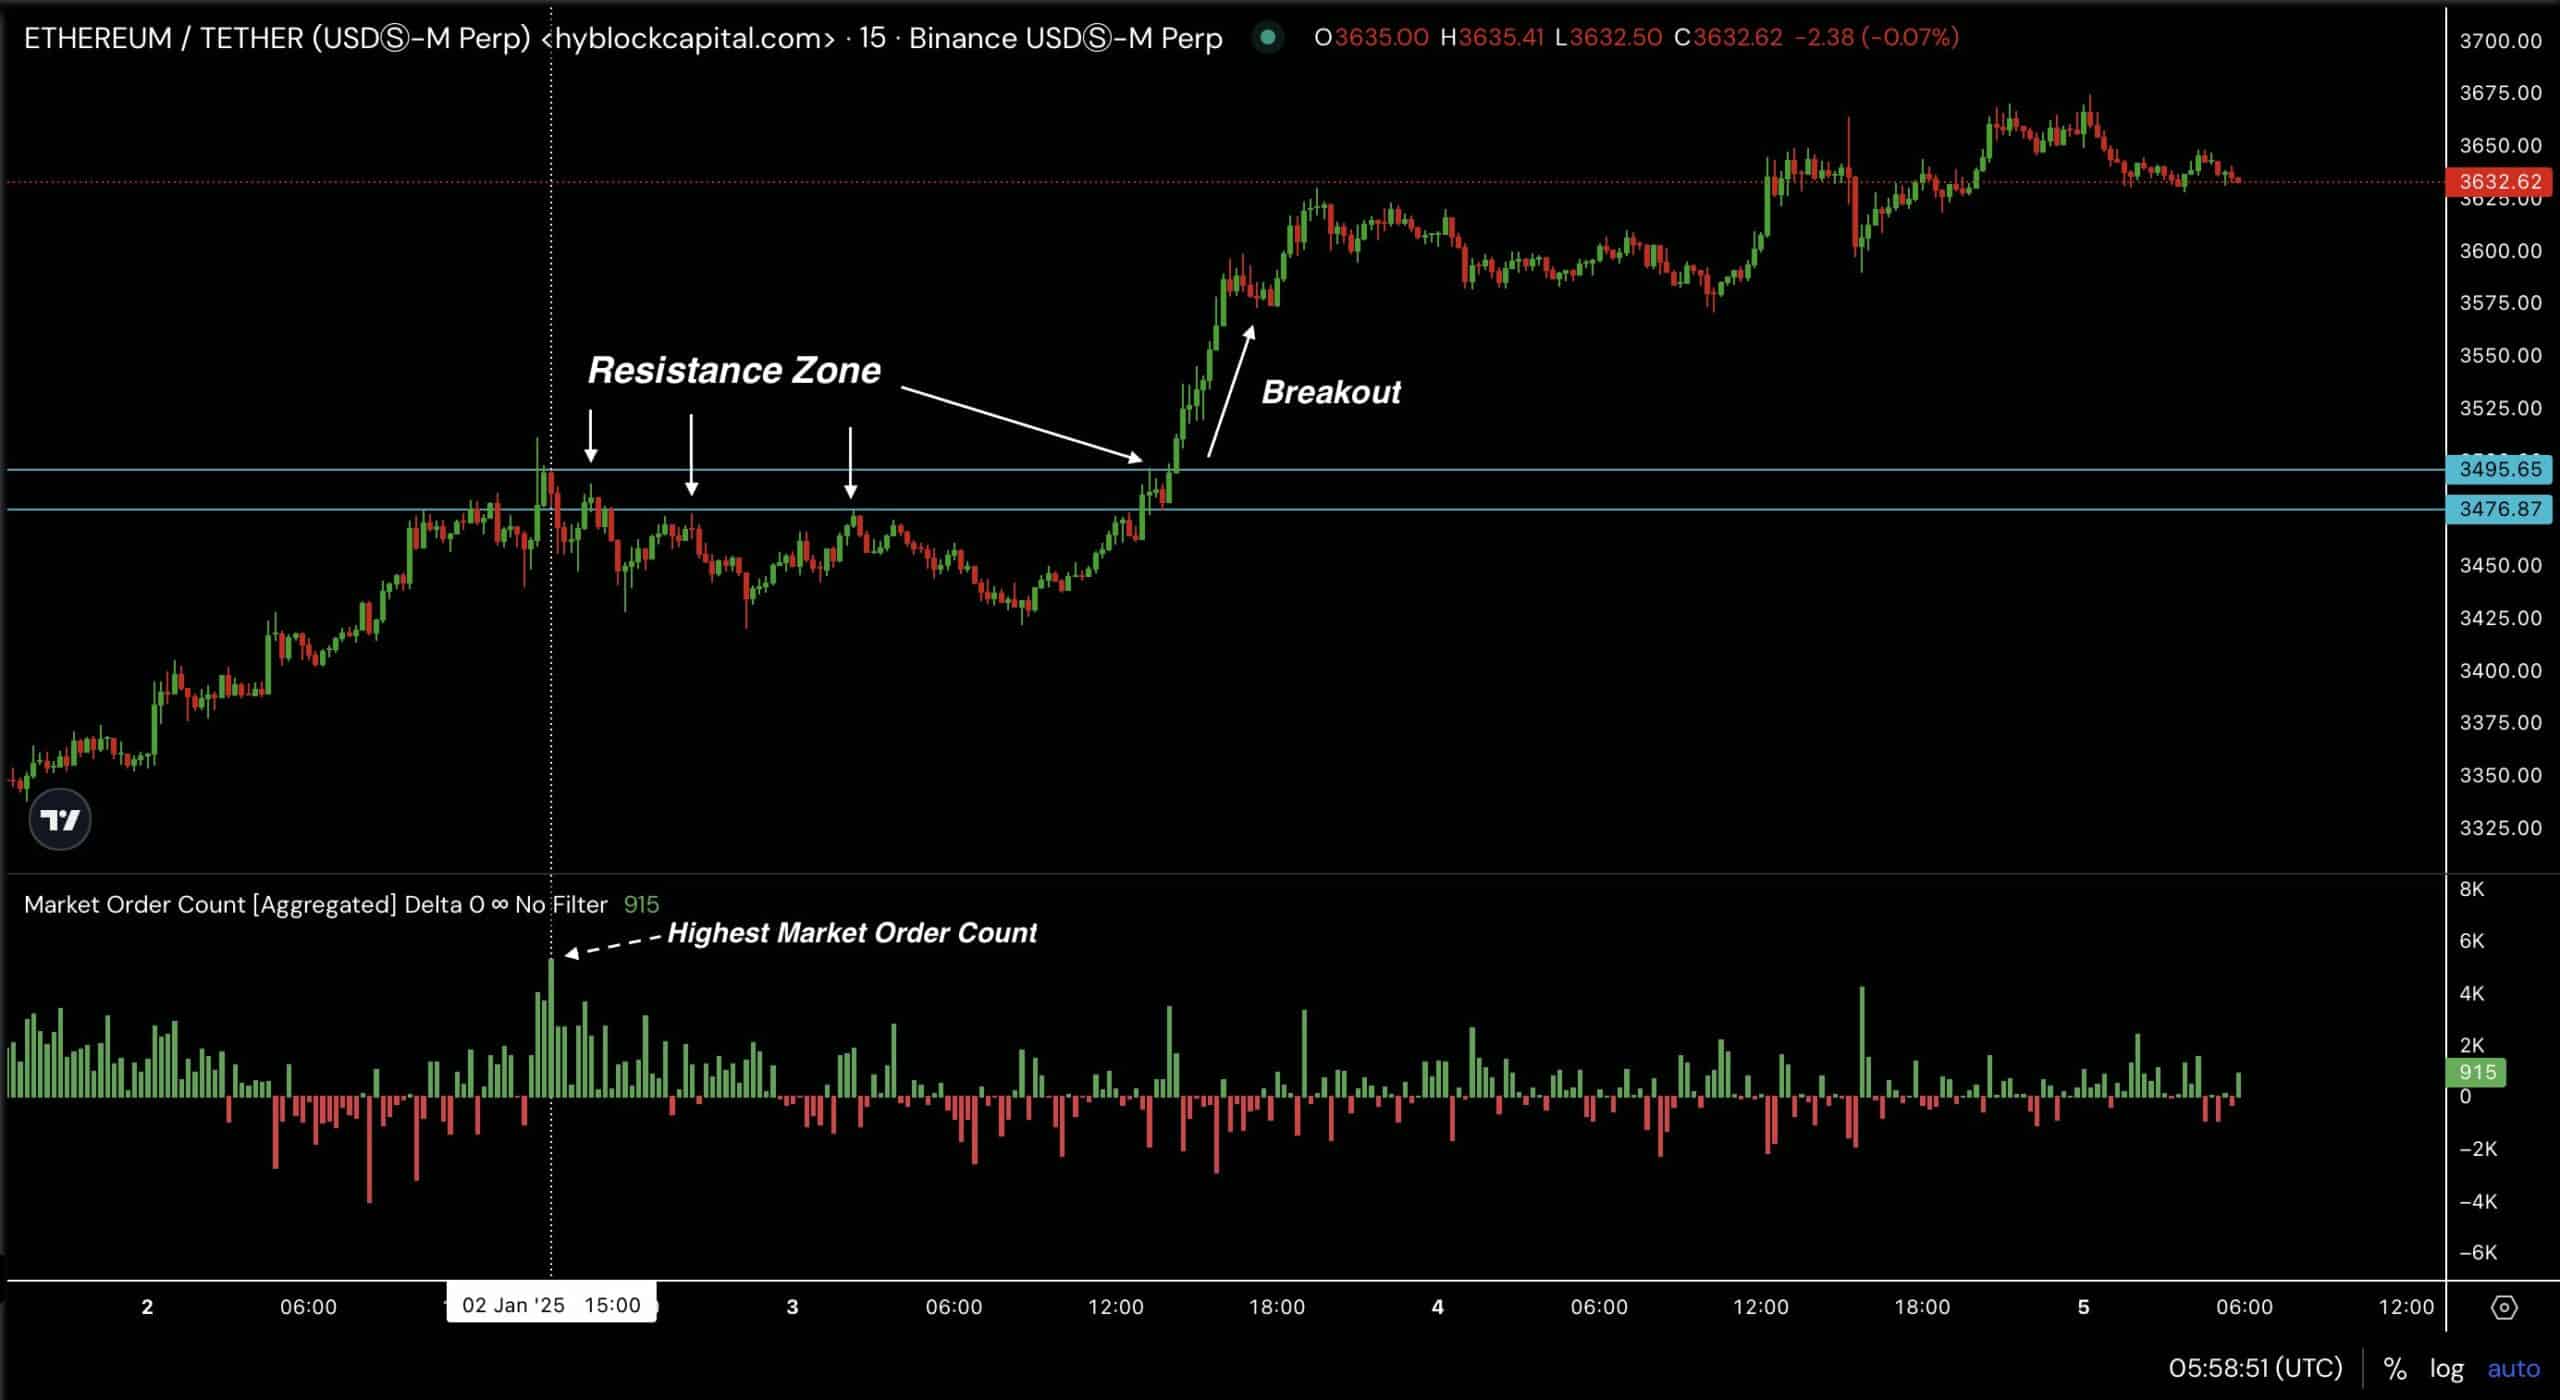
Task: Click the 02 Jan '25 15:00 date label
Action: [x=551, y=1305]
